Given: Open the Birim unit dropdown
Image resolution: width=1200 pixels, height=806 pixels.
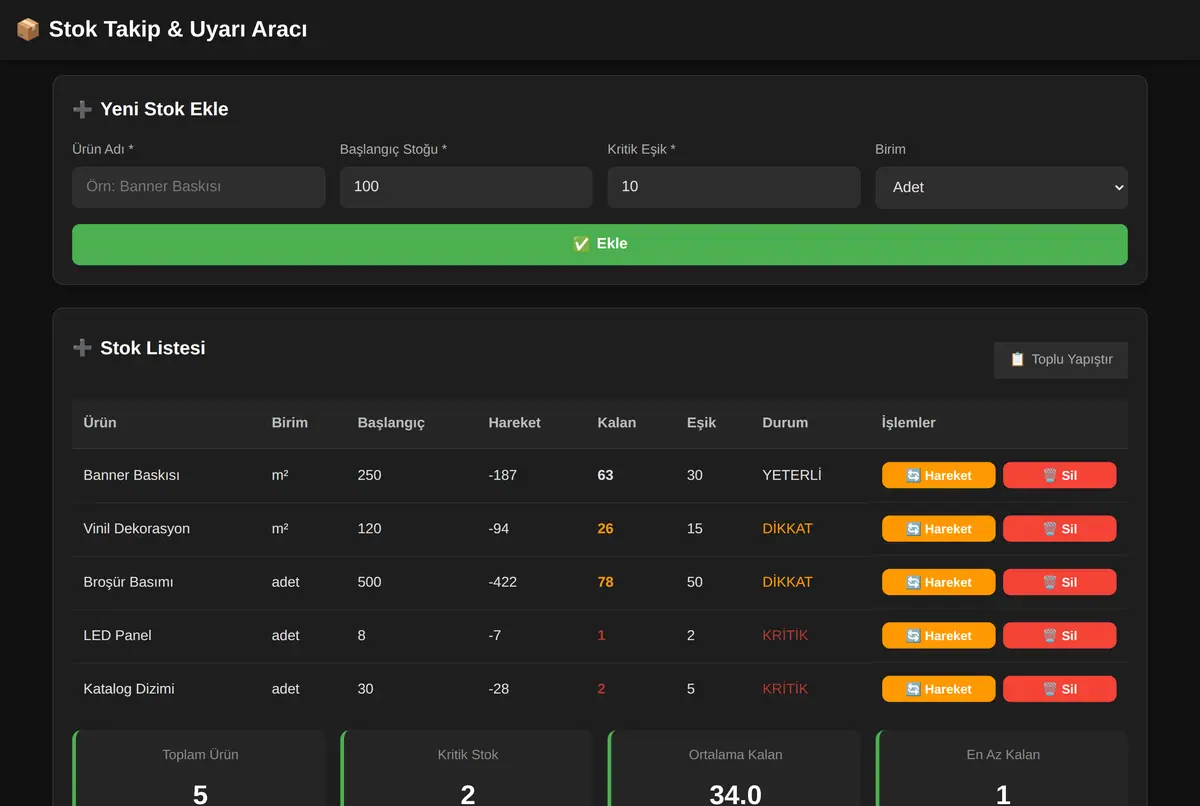Looking at the screenshot, I should pyautogui.click(x=1001, y=187).
